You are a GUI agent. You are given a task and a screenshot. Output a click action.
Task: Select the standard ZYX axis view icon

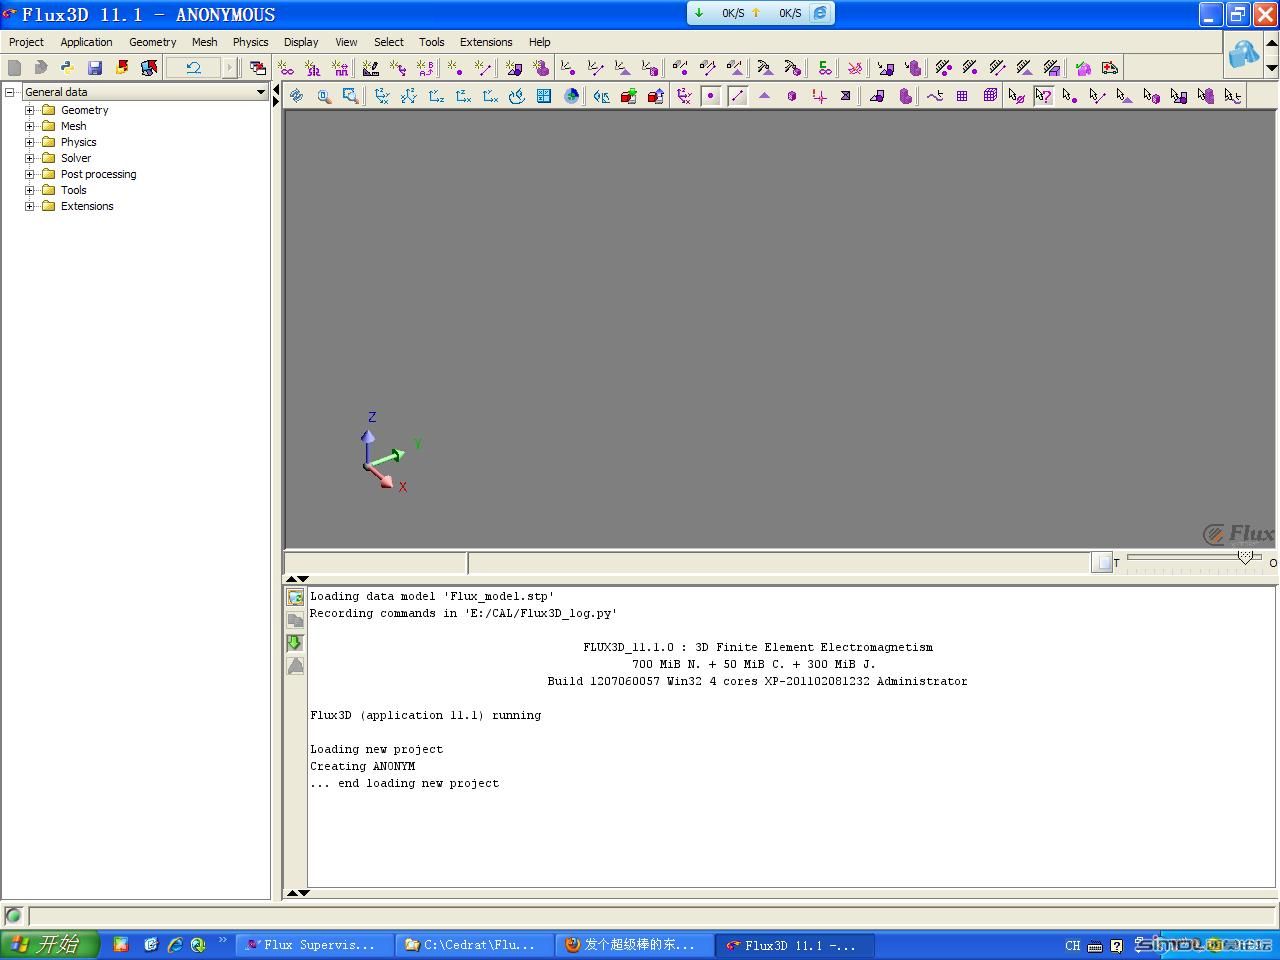(382, 96)
